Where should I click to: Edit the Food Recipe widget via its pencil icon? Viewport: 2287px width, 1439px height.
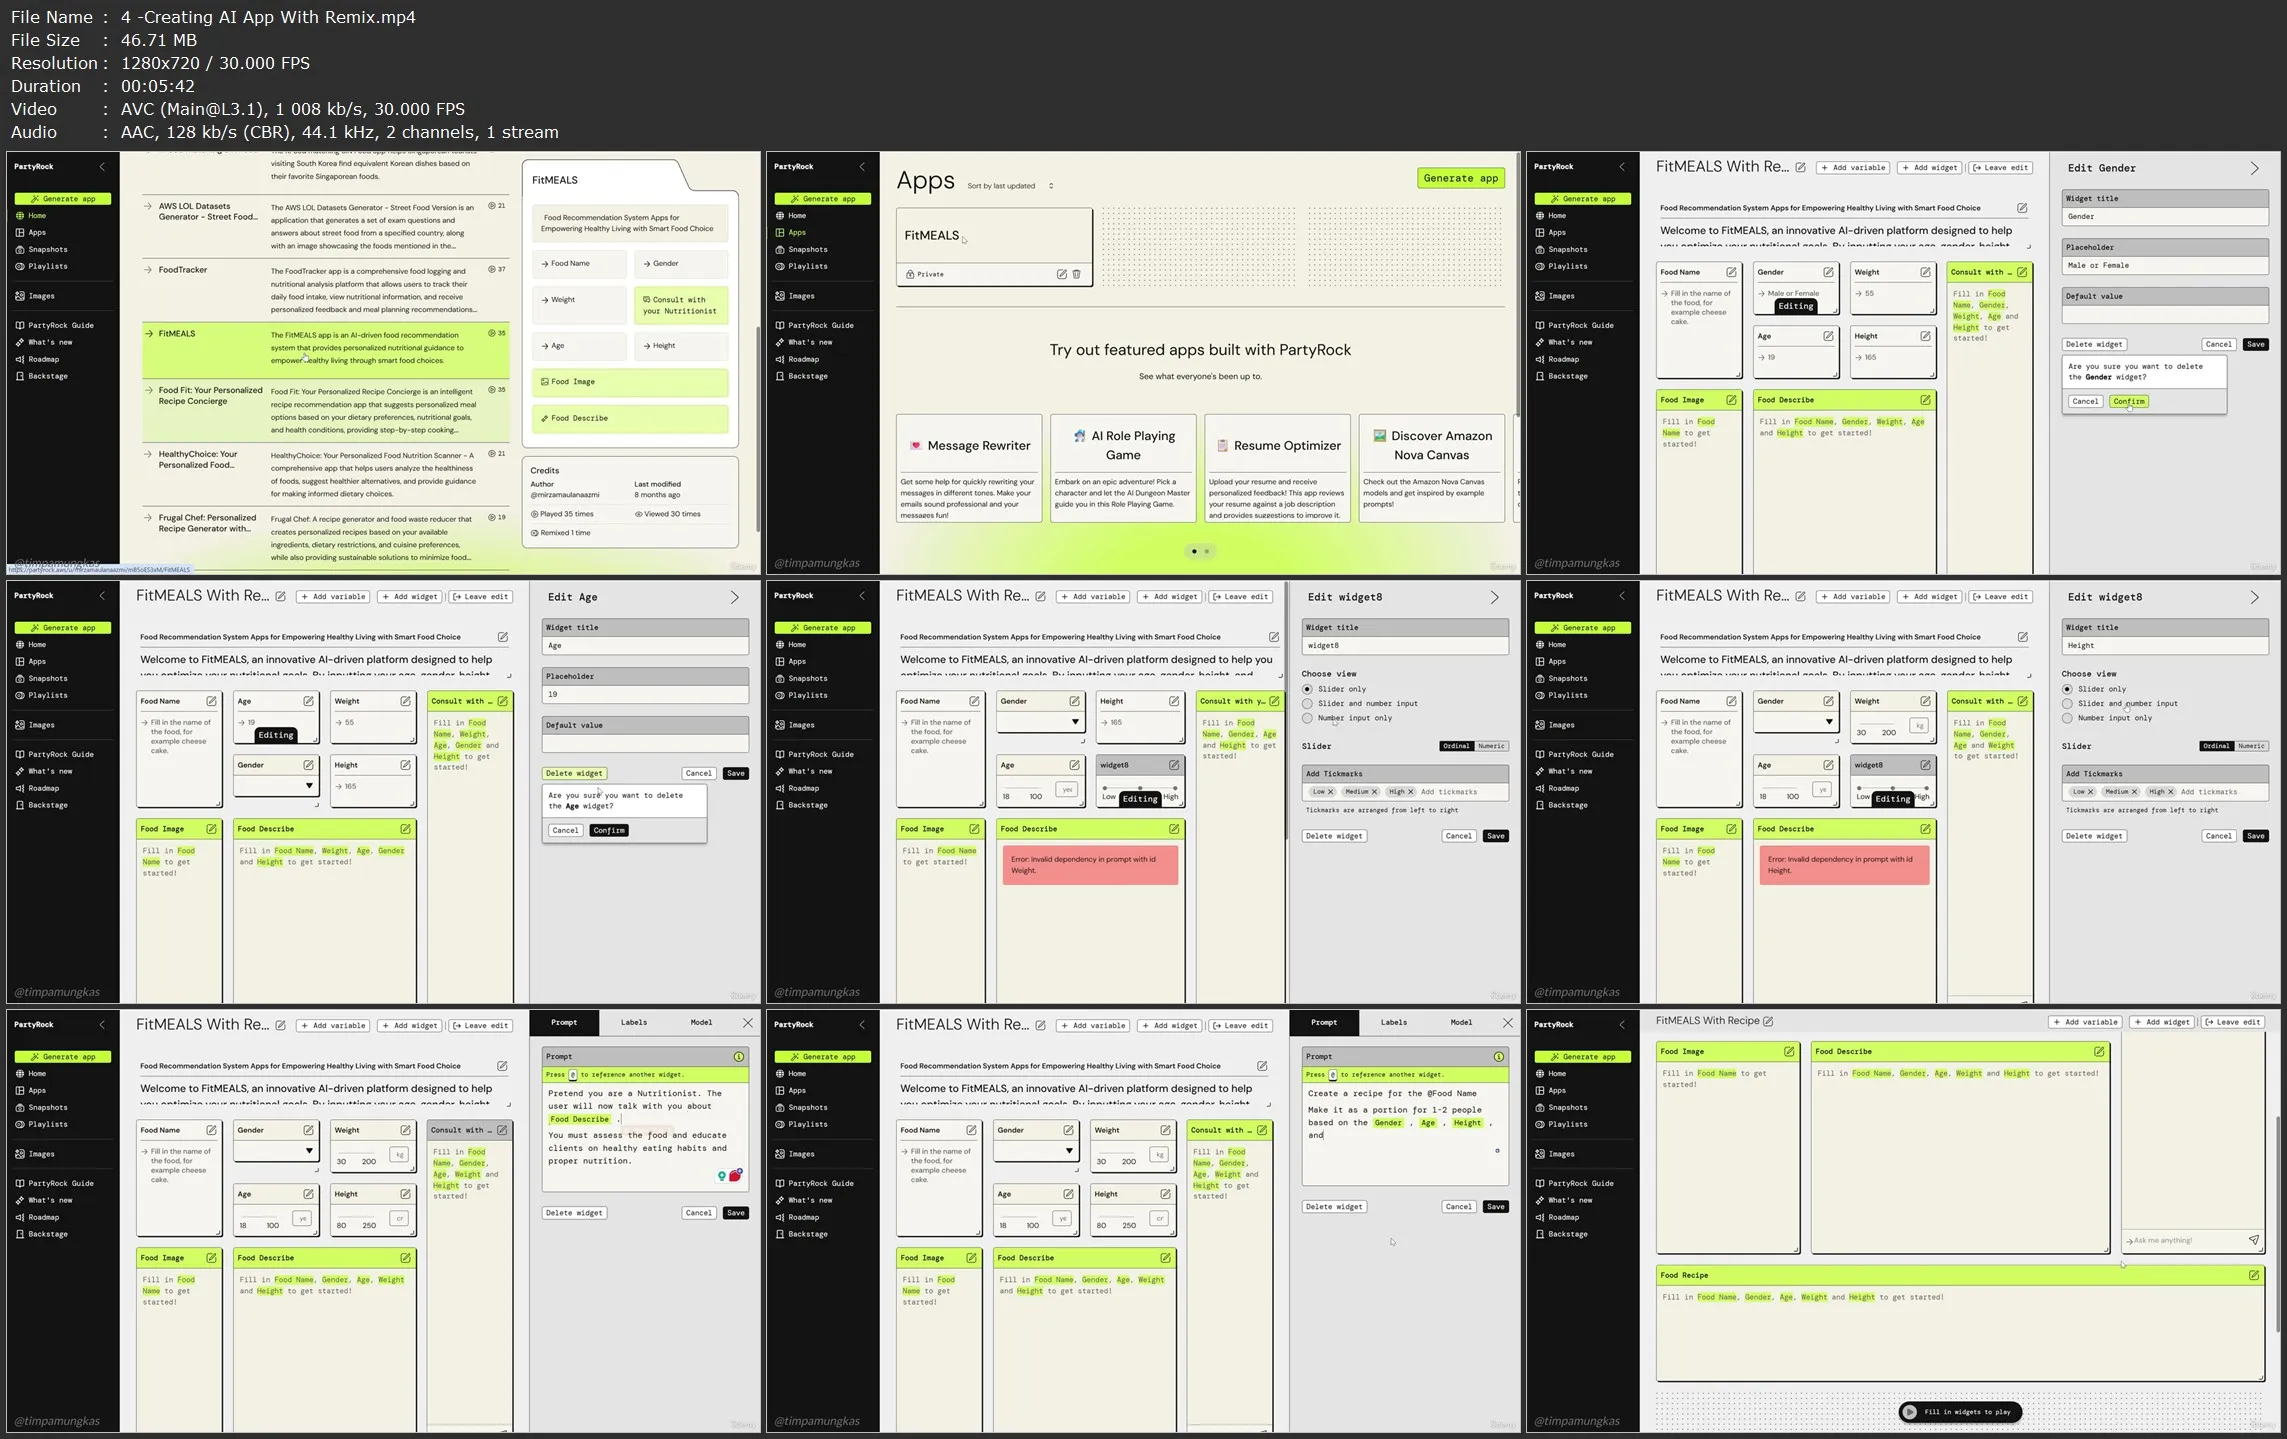(x=2254, y=1275)
